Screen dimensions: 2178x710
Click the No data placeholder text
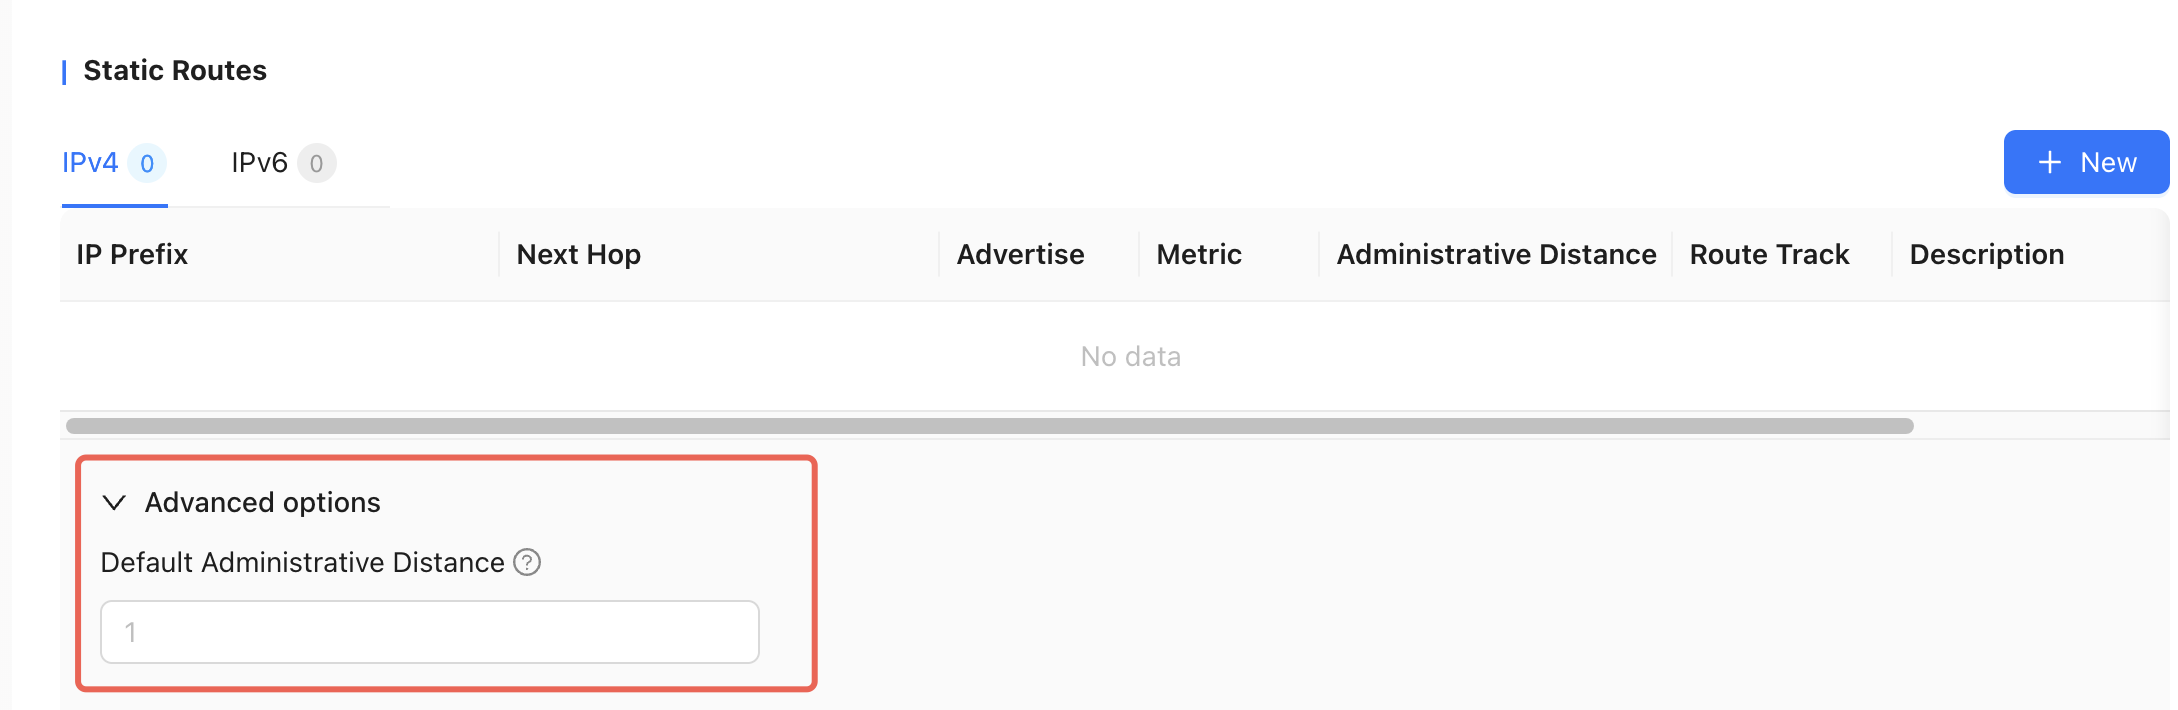1131,356
